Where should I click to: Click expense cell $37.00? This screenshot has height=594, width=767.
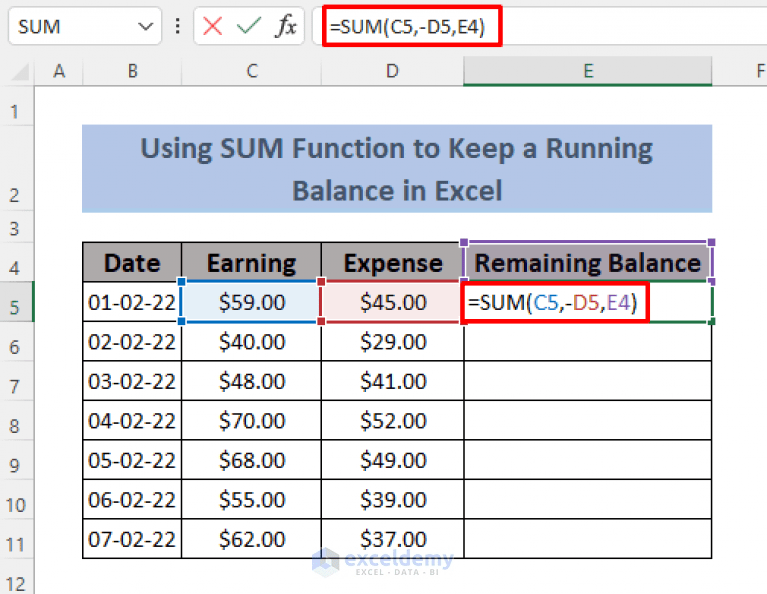(392, 539)
